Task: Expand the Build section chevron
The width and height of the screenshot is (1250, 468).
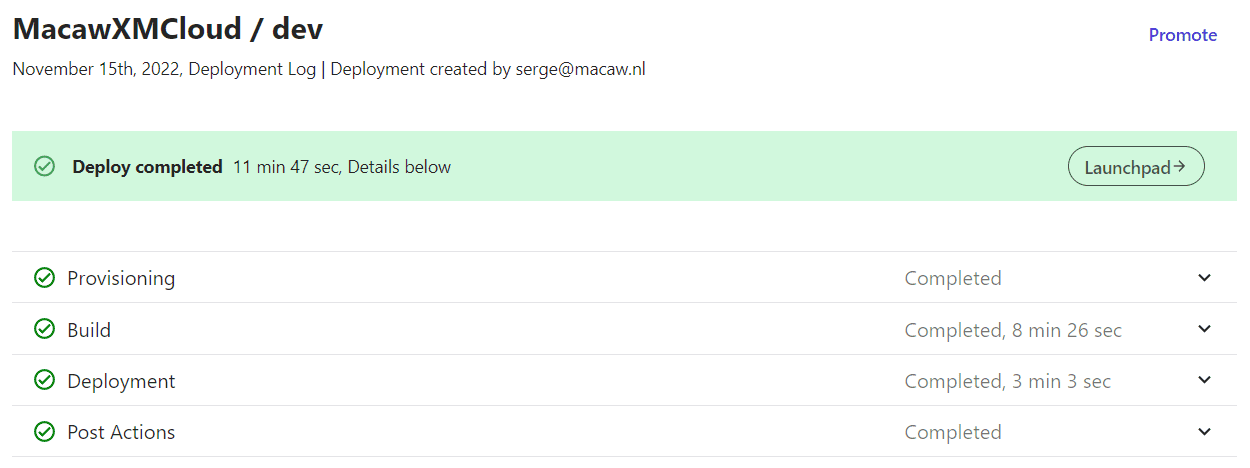Action: click(1204, 329)
